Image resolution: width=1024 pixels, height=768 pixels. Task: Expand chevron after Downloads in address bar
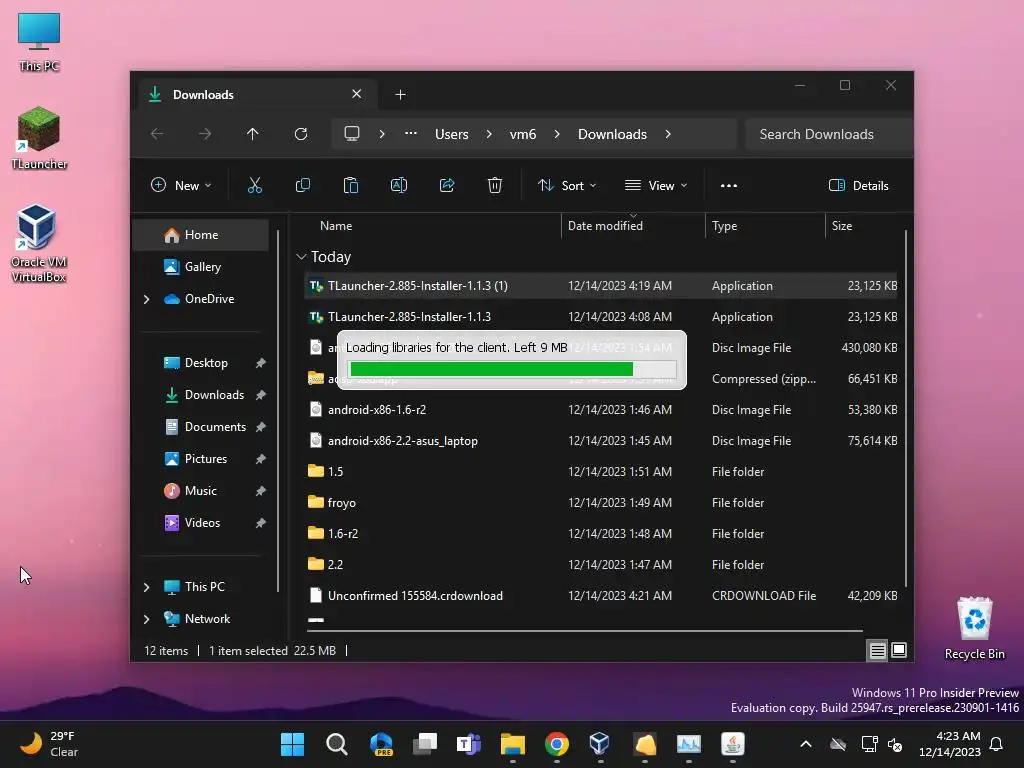[668, 134]
